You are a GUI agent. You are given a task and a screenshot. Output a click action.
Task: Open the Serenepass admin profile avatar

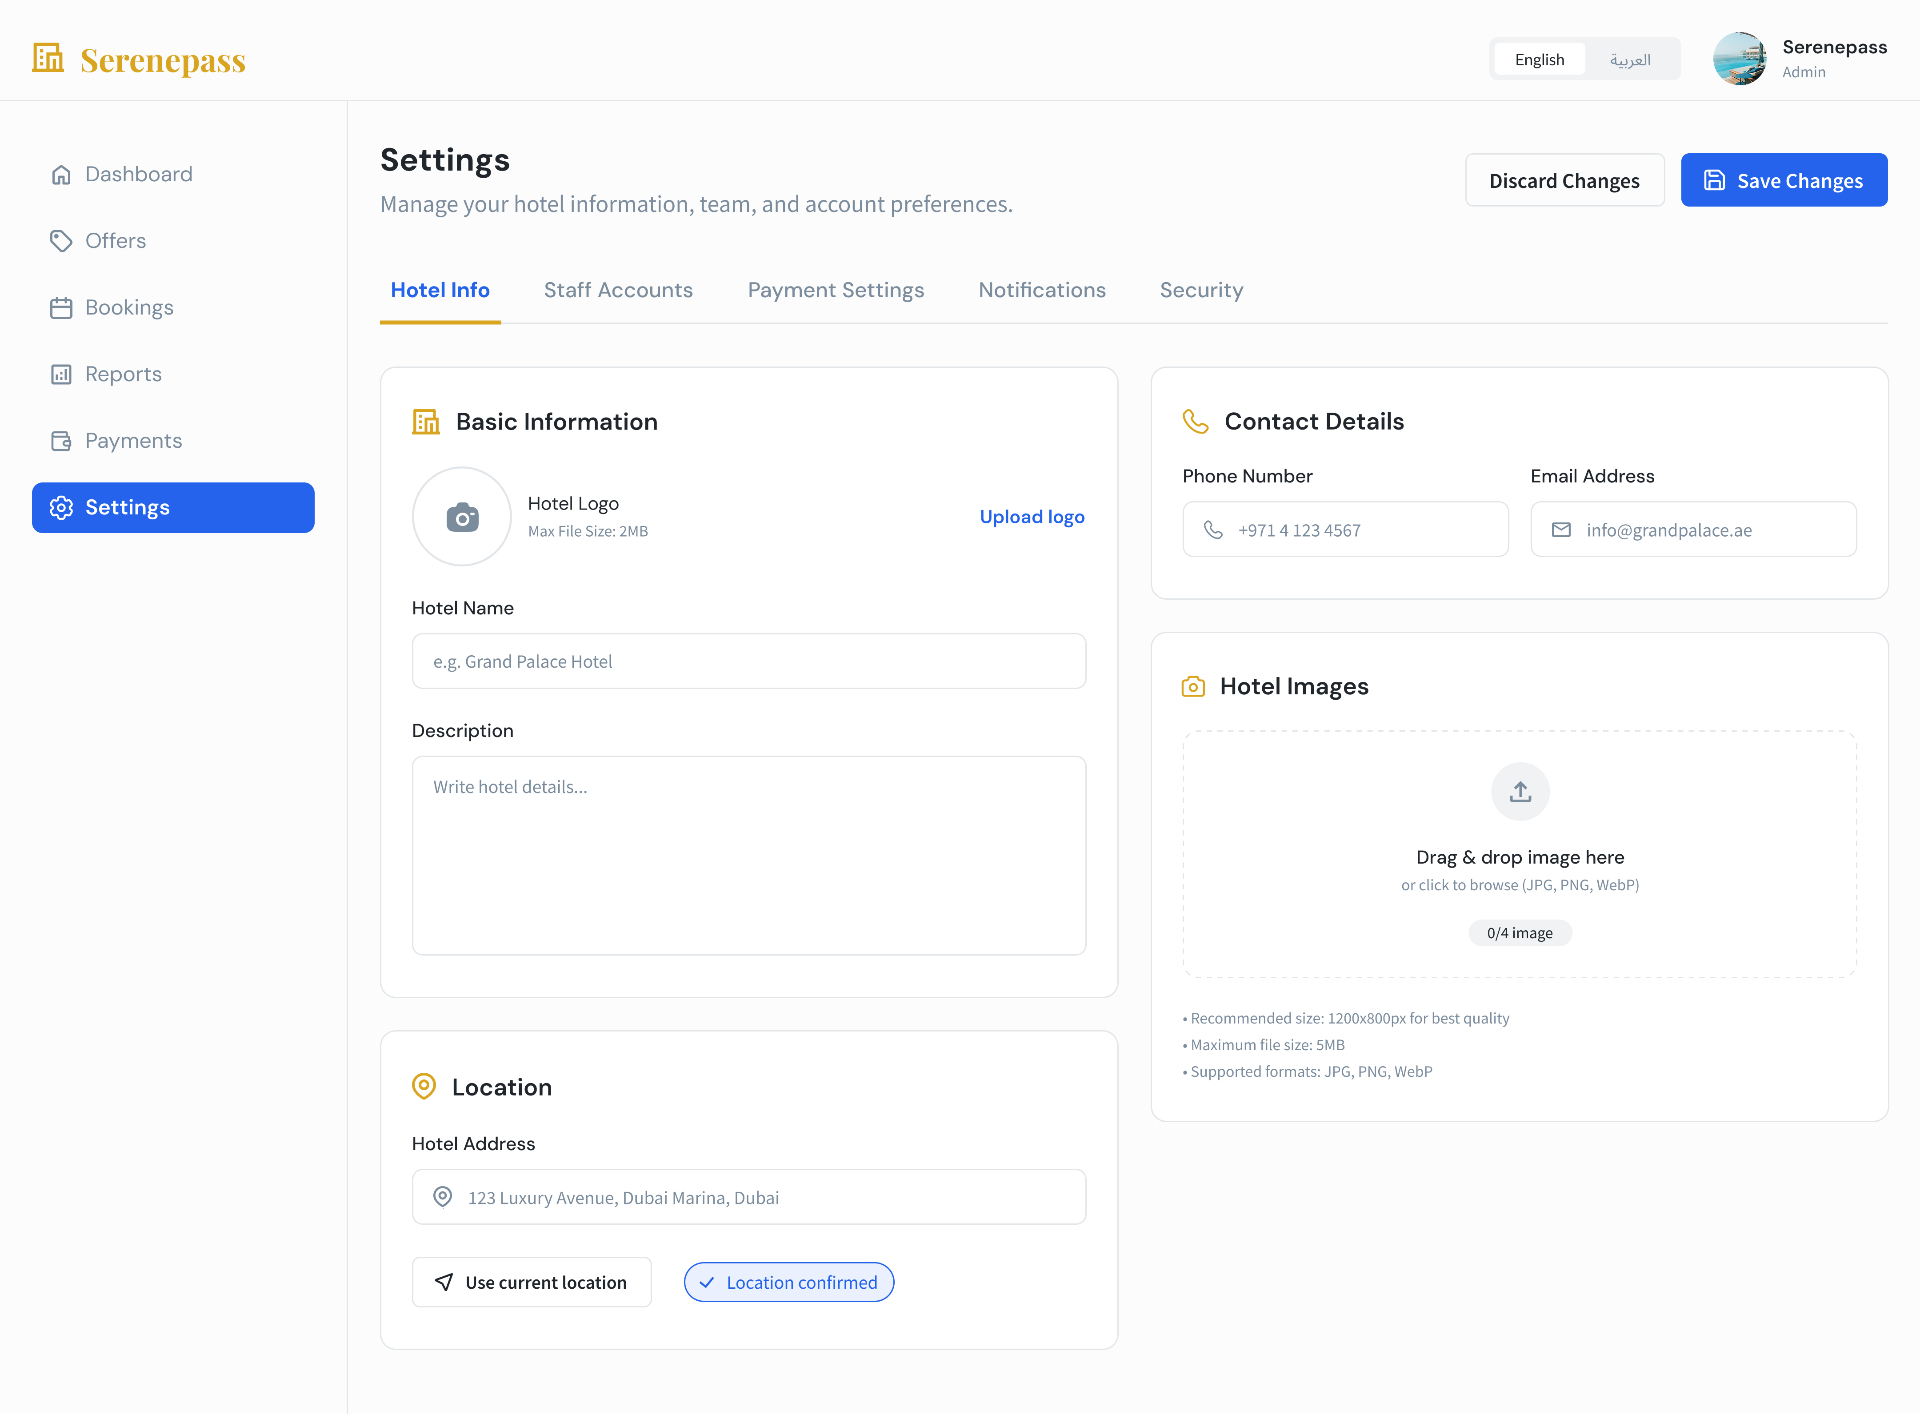pos(1739,59)
